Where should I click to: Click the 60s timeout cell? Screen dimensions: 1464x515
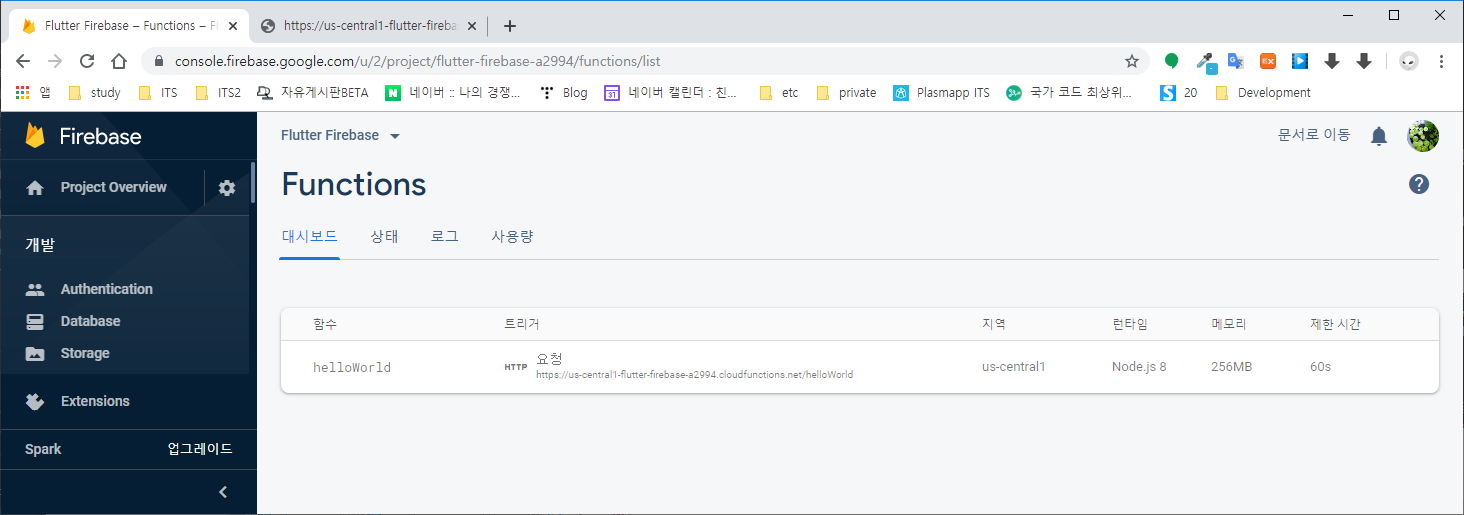pyautogui.click(x=1320, y=367)
